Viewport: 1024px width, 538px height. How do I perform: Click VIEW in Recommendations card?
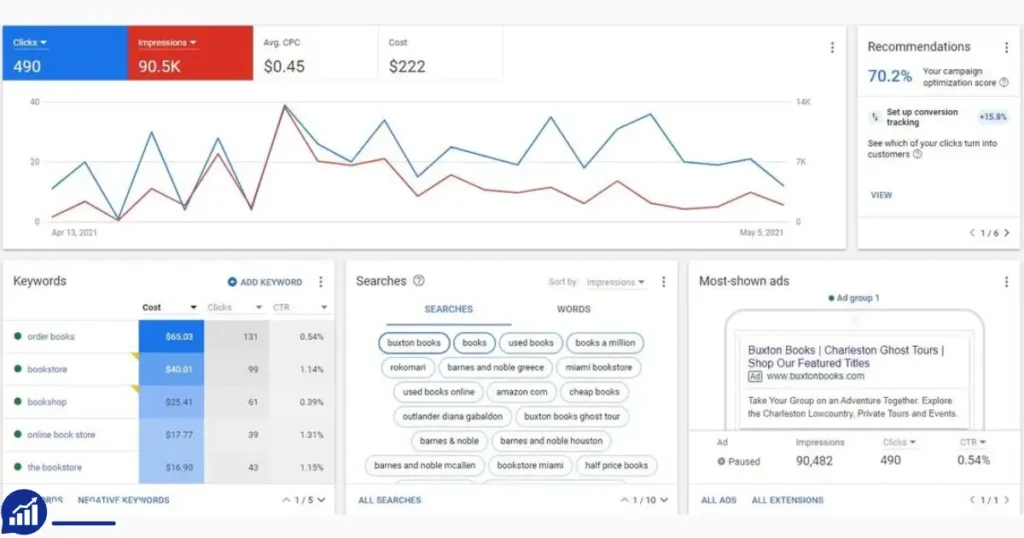881,195
